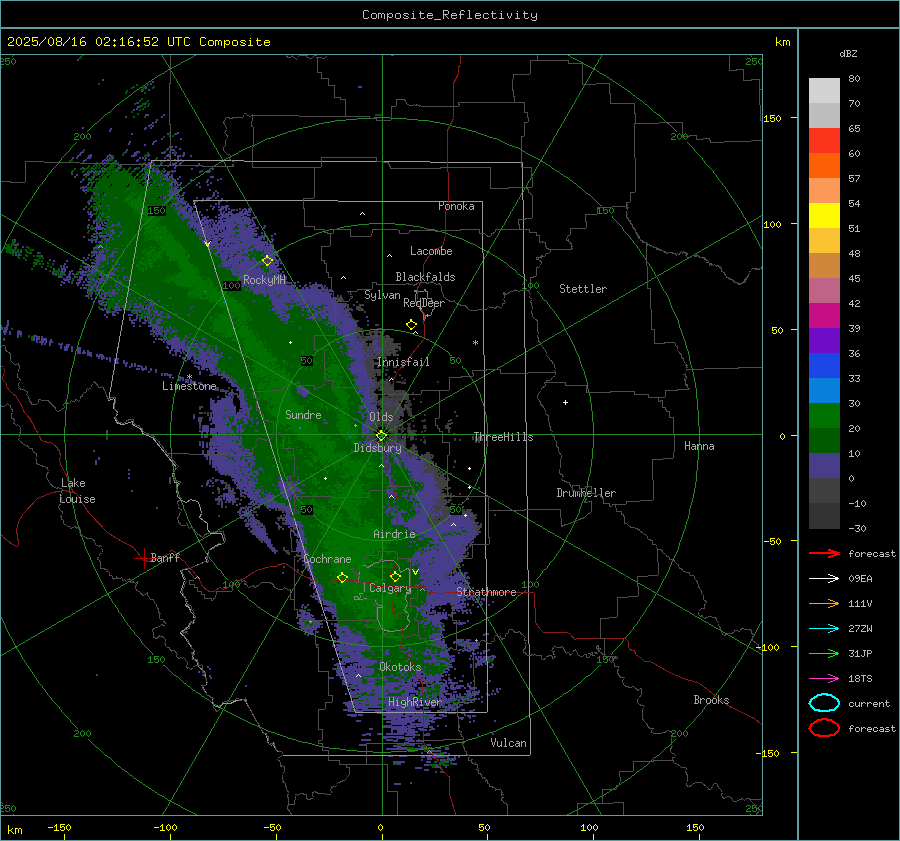Screen dimensions: 900x841
Task: Click the Innisfail city label
Action: (403, 362)
